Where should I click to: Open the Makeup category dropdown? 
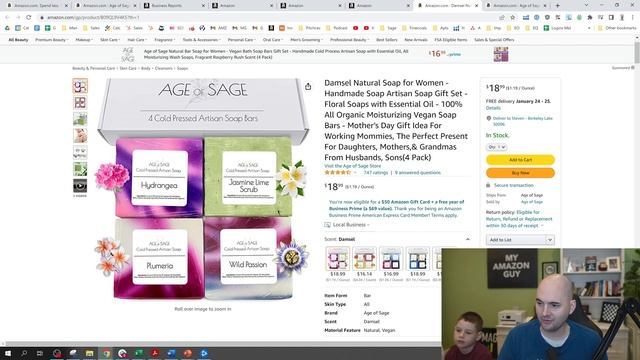pos(83,40)
